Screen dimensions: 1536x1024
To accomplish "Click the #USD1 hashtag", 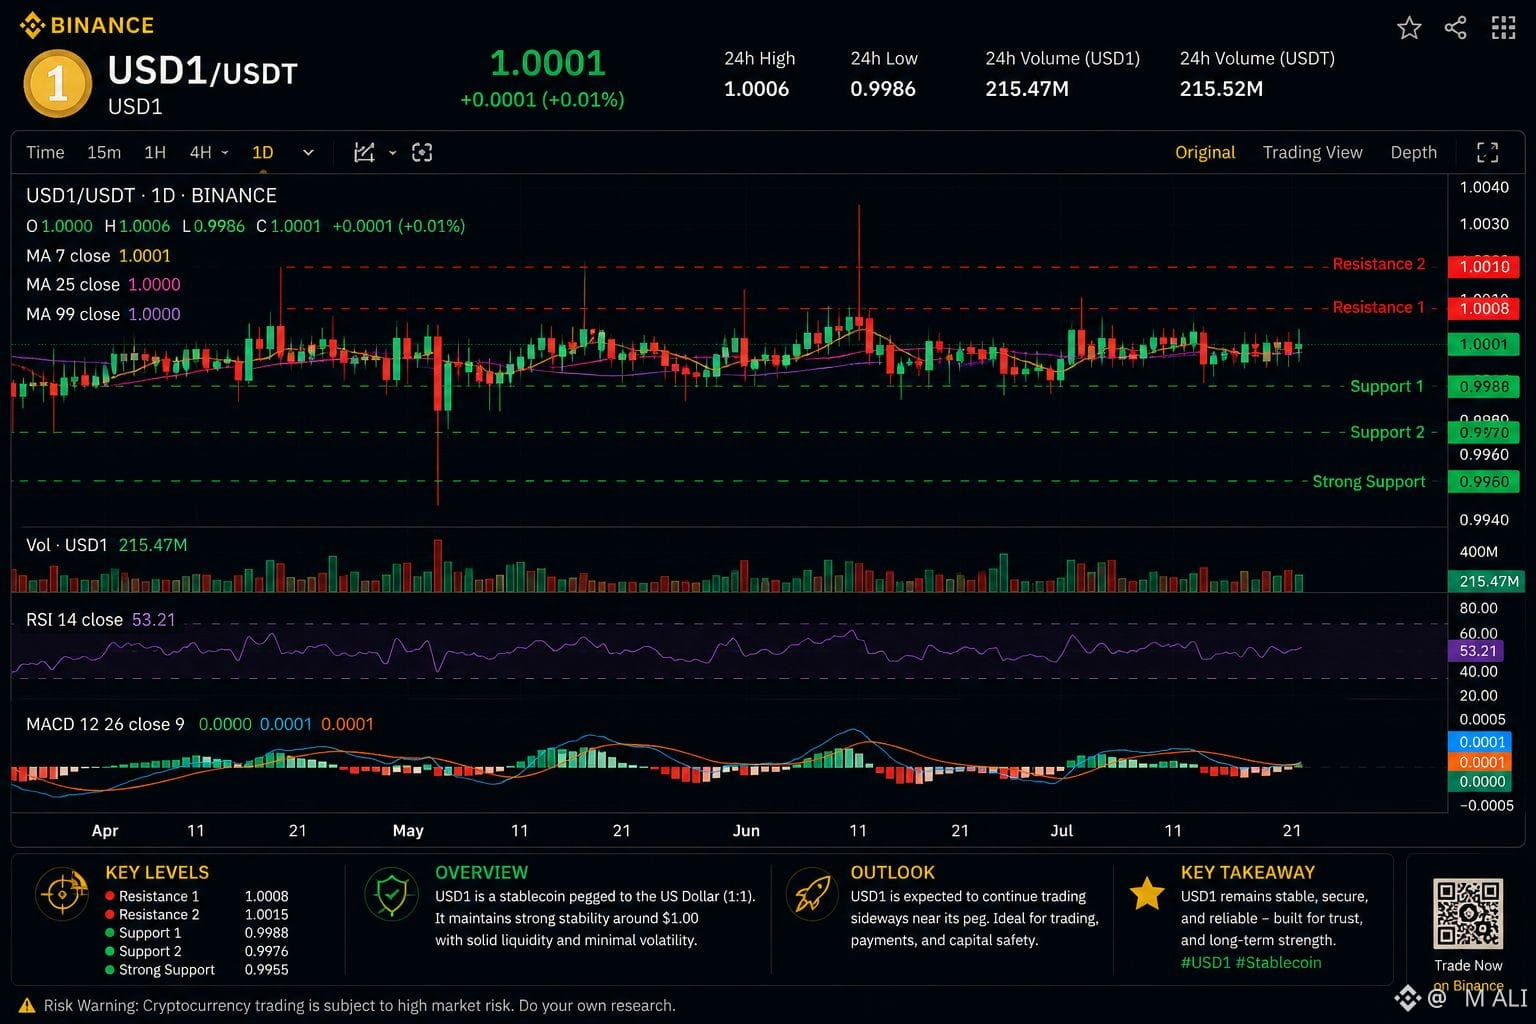I will click(1205, 962).
